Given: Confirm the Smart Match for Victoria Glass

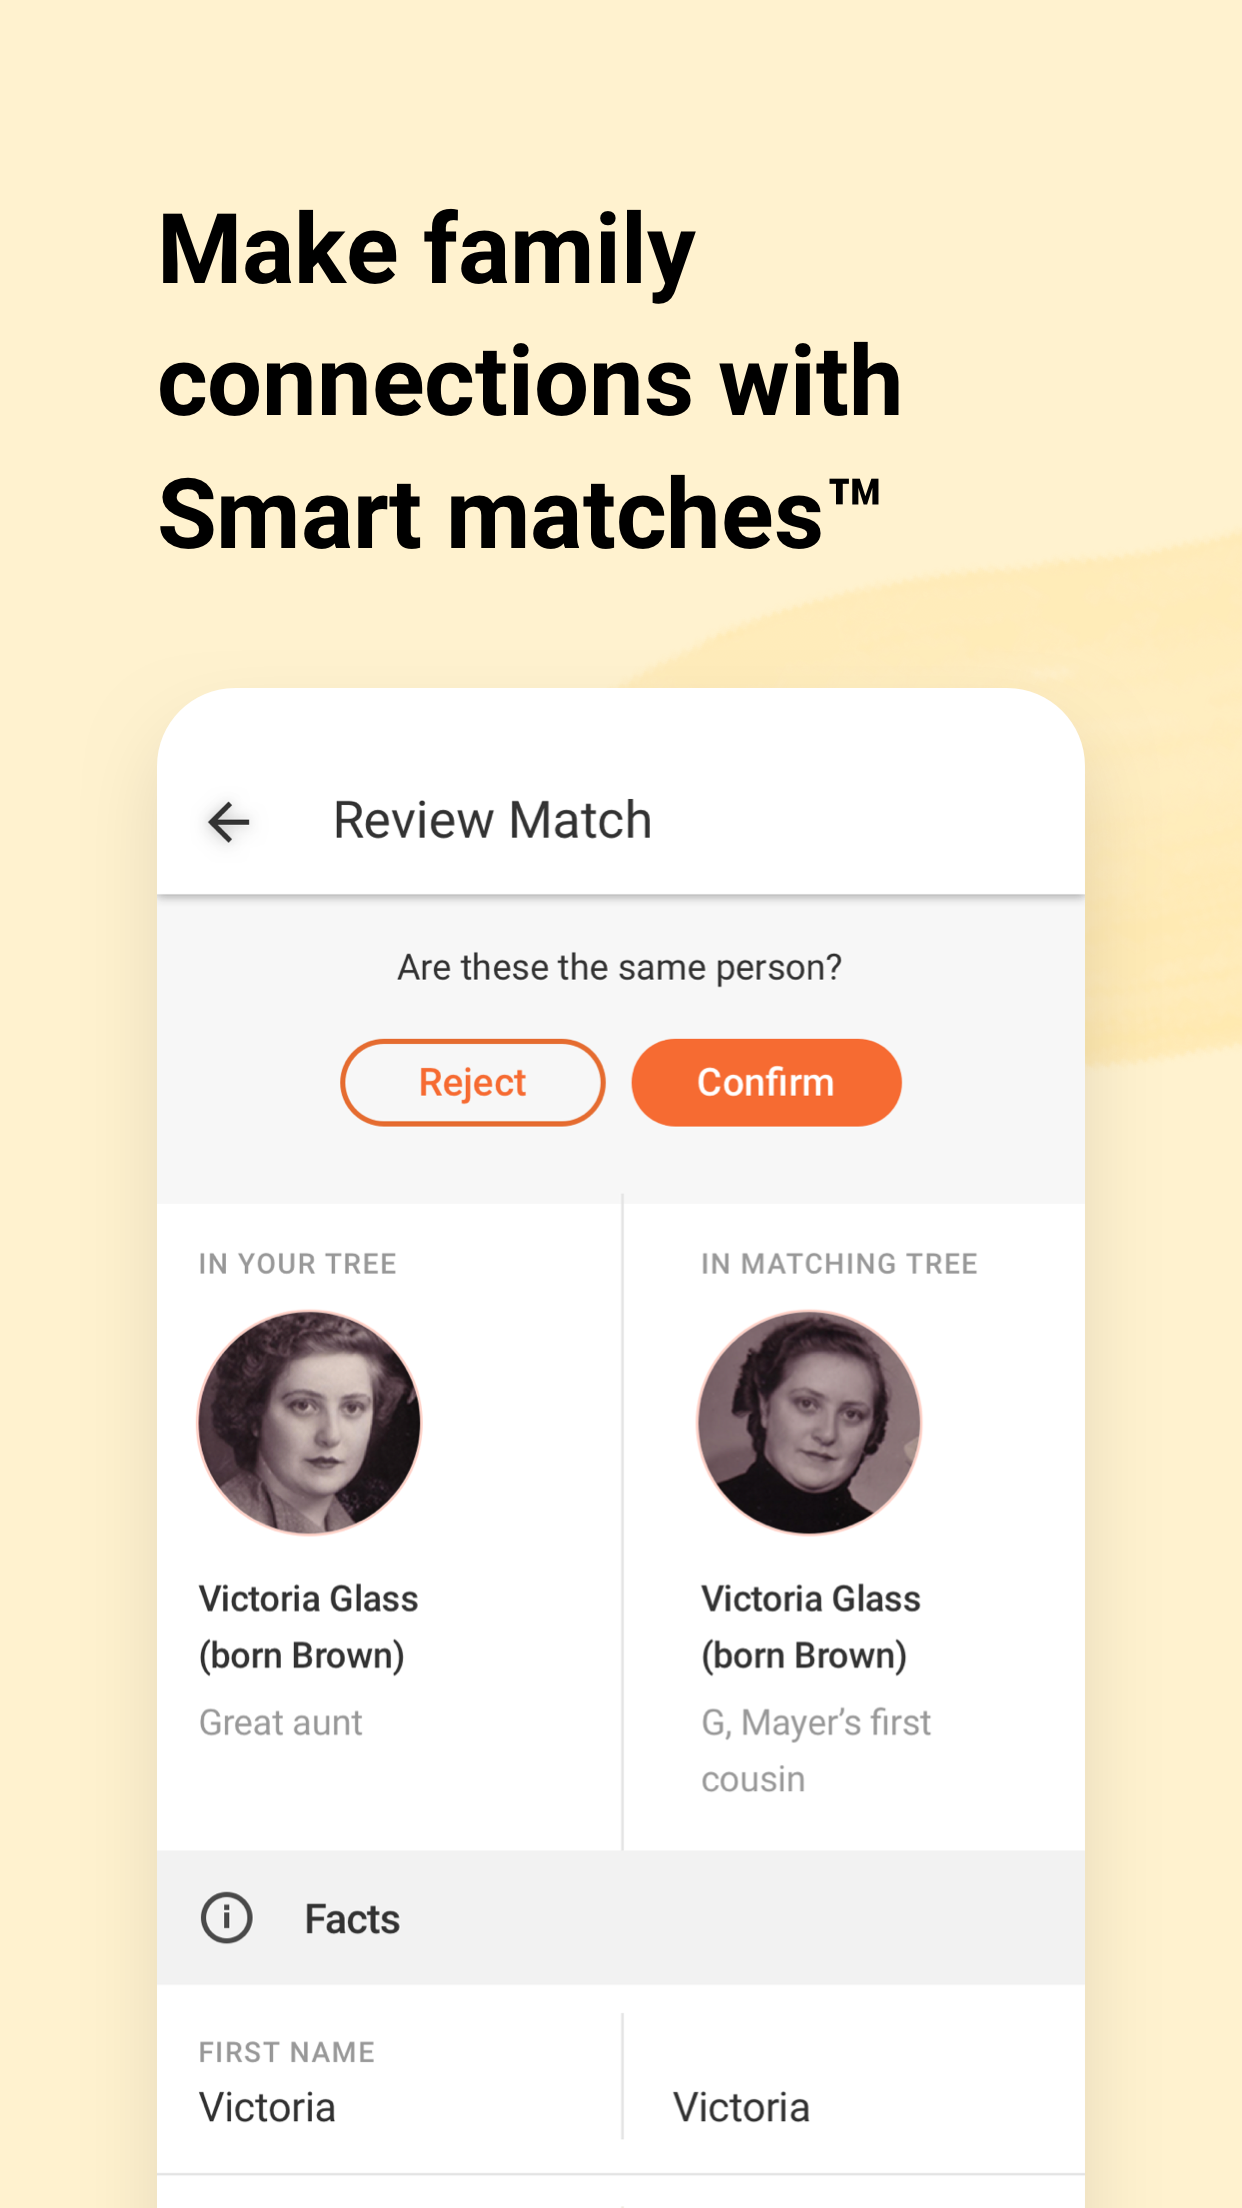Looking at the screenshot, I should coord(766,1081).
